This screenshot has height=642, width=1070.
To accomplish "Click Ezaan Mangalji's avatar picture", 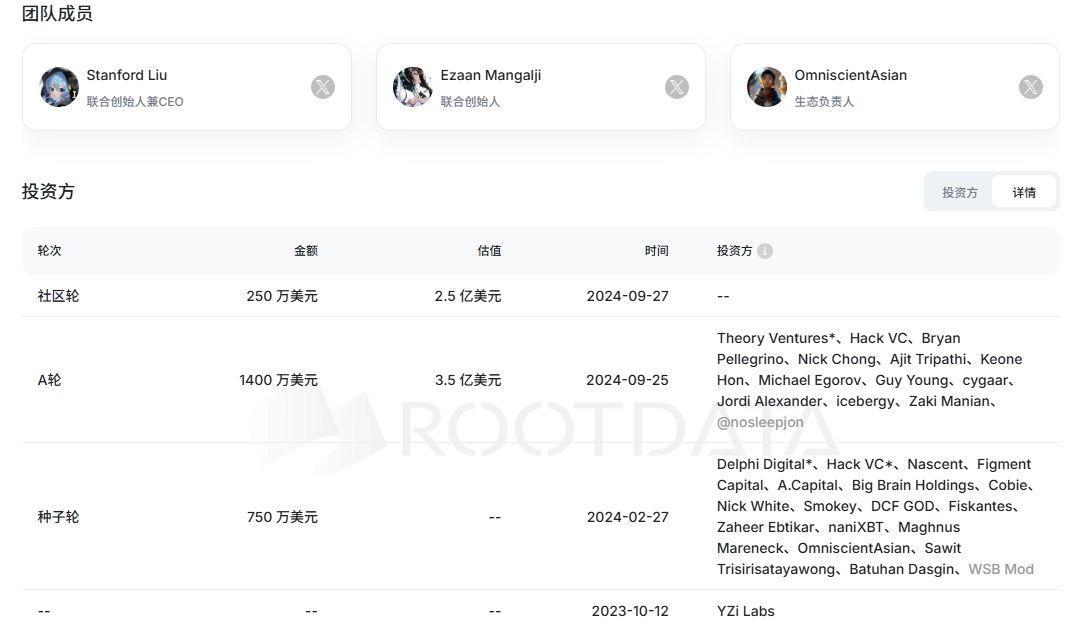I will [x=413, y=87].
